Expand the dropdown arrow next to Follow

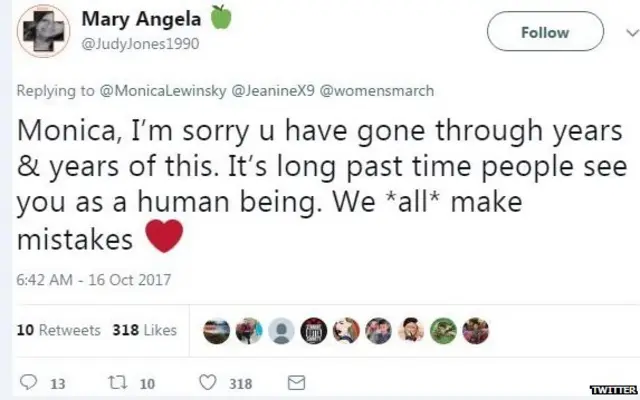pos(597,32)
